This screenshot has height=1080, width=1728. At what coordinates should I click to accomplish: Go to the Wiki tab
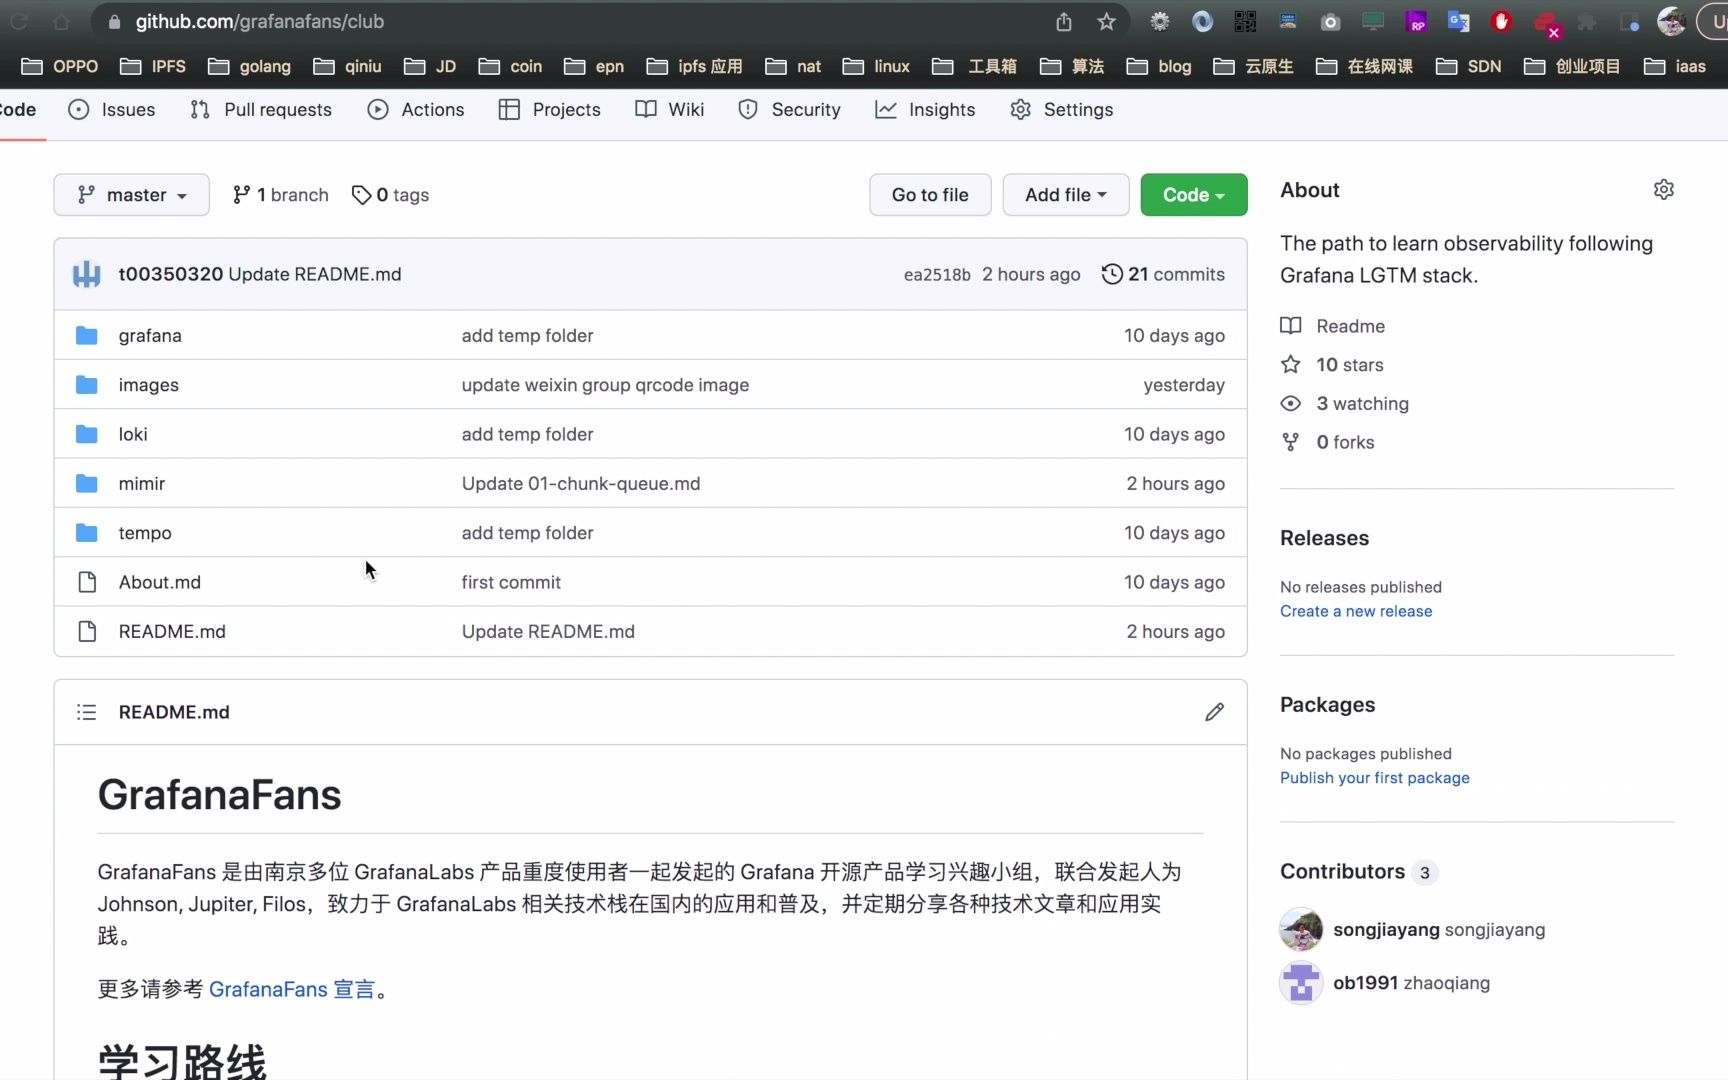pyautogui.click(x=670, y=110)
